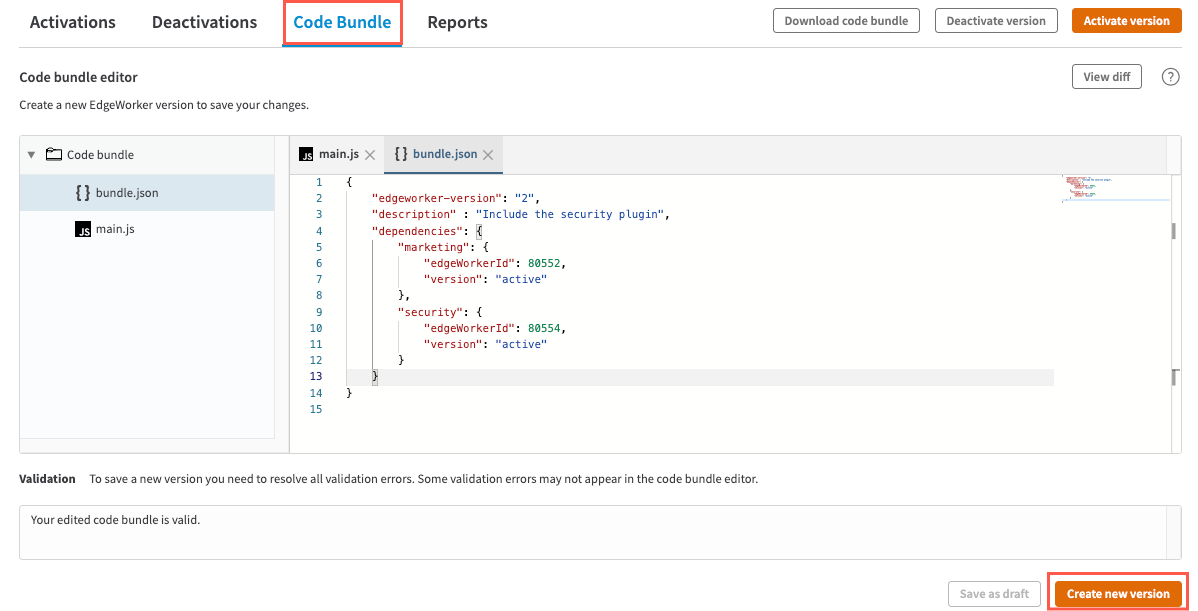Go to the Activations tab
Image resolution: width=1198 pixels, height=611 pixels.
pyautogui.click(x=73, y=22)
